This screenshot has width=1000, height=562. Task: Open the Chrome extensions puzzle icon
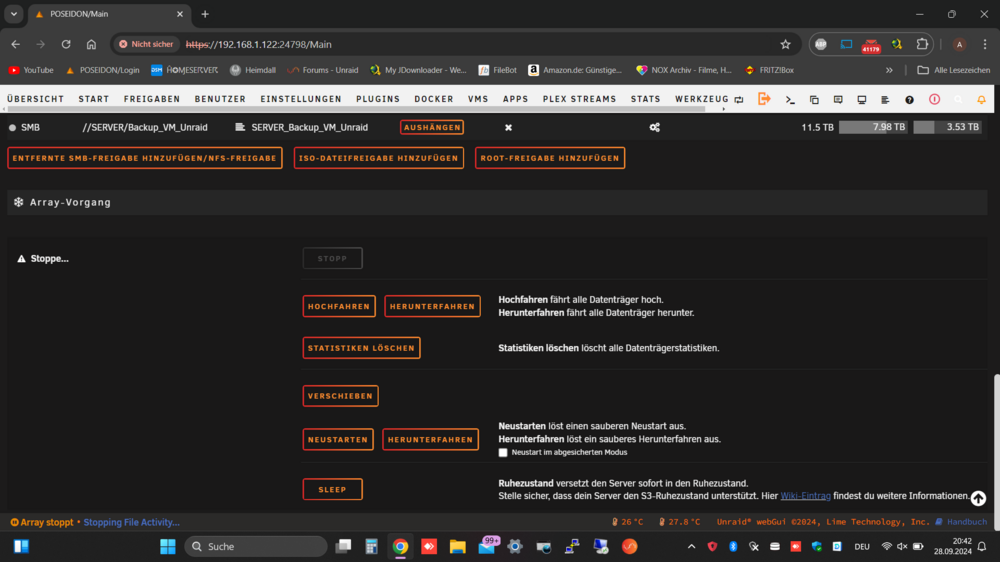(922, 44)
